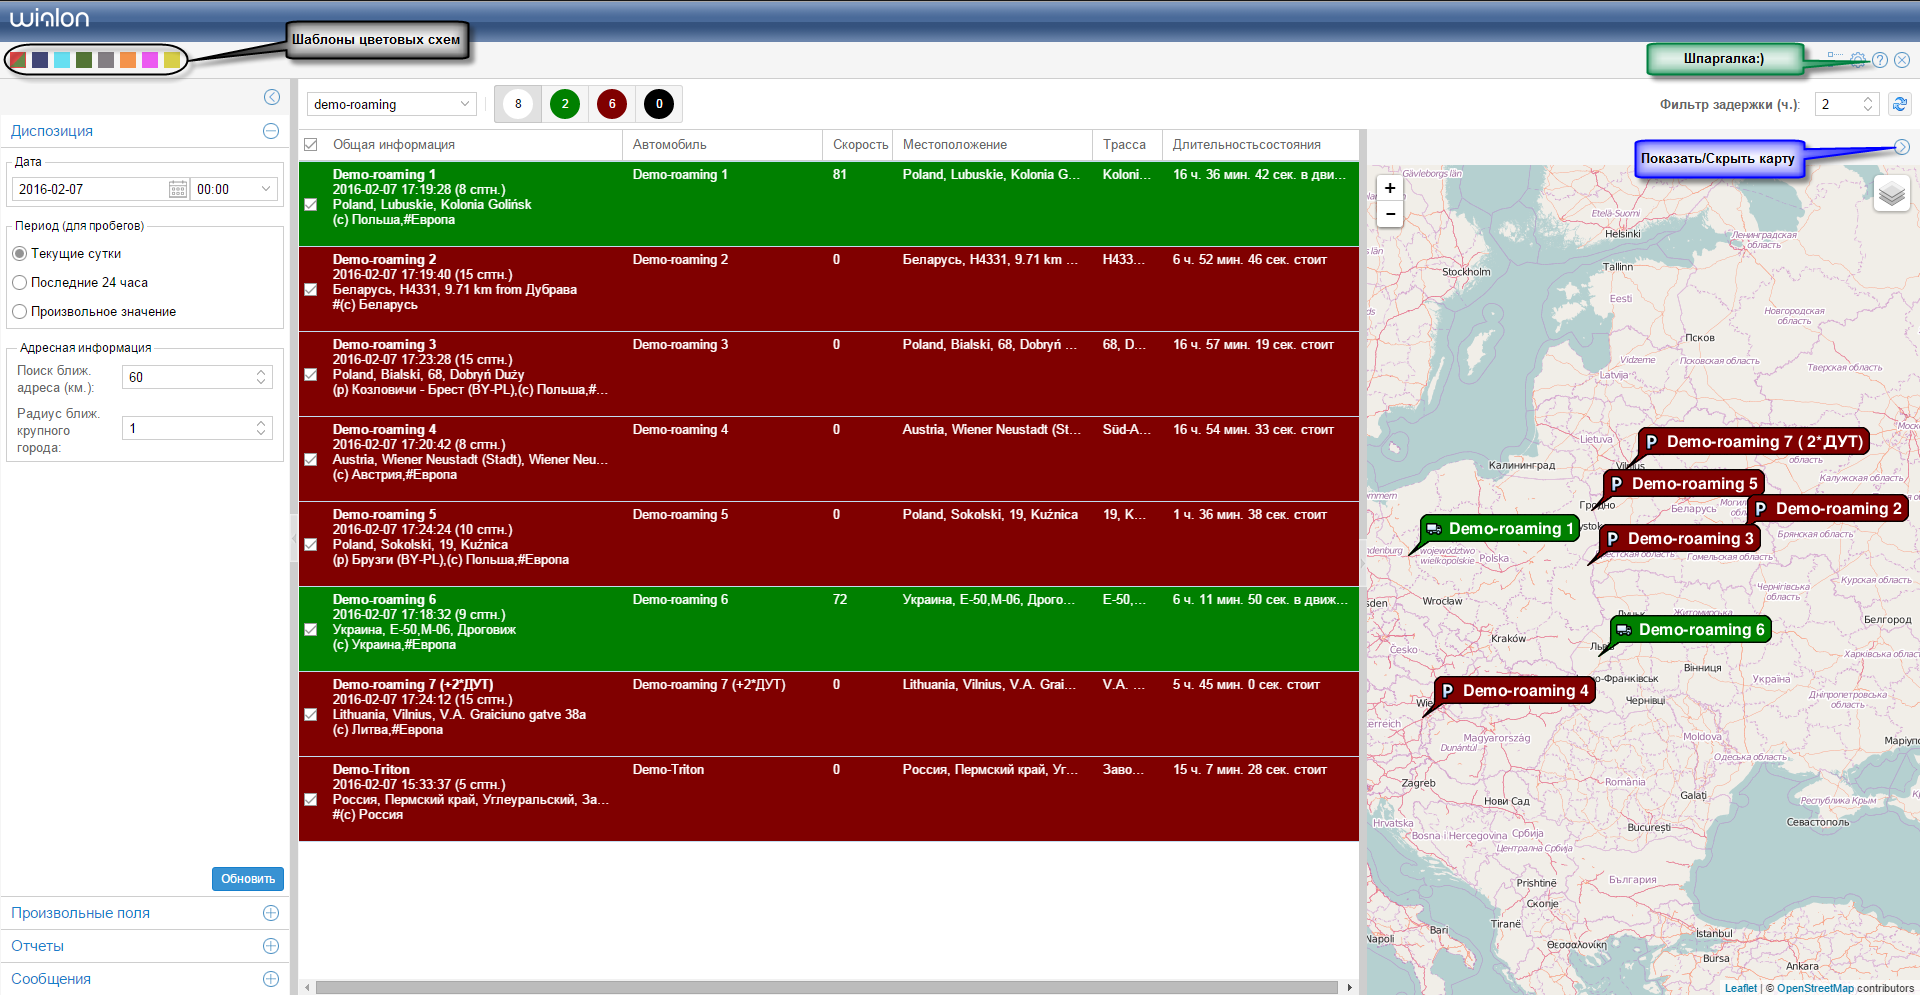1920x995 pixels.
Task: Uncheck the Demo-roaming 2 row checkbox
Action: point(311,290)
